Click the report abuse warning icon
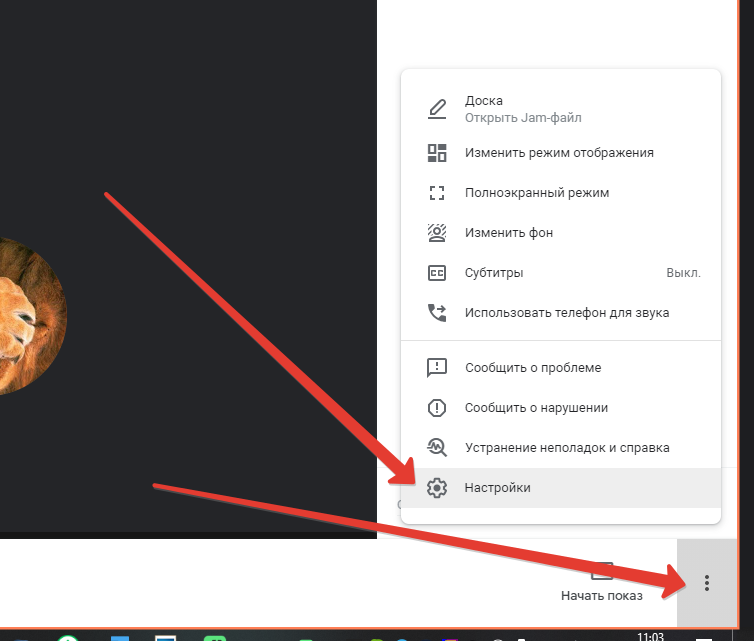The height and width of the screenshot is (641, 754). (x=437, y=408)
